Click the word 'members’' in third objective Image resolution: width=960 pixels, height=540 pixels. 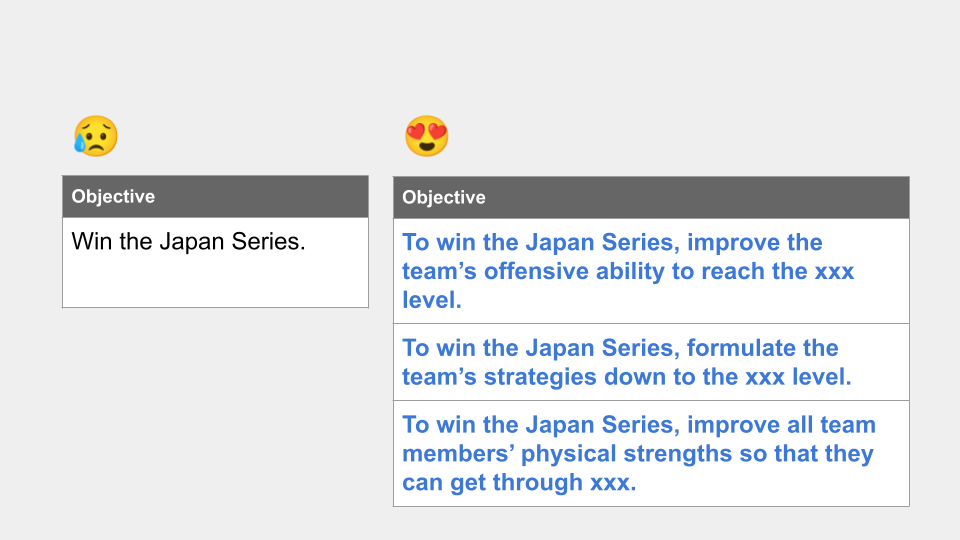[459, 454]
